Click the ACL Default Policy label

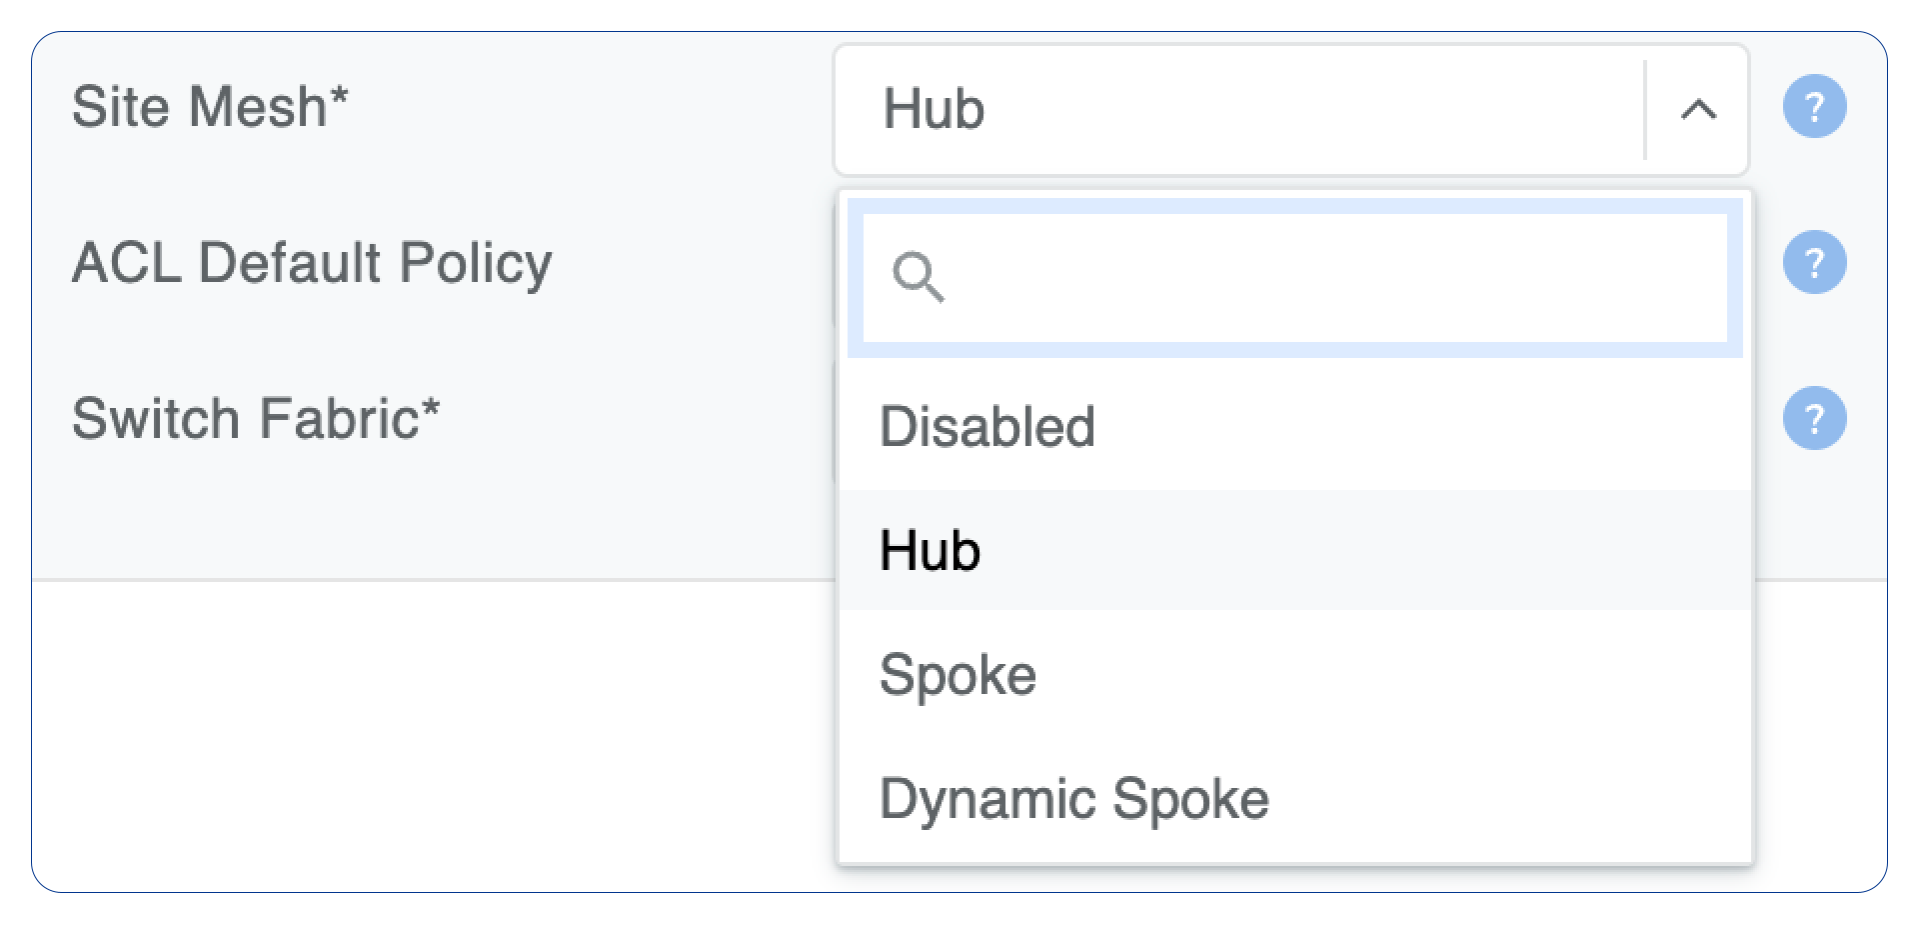click(311, 263)
